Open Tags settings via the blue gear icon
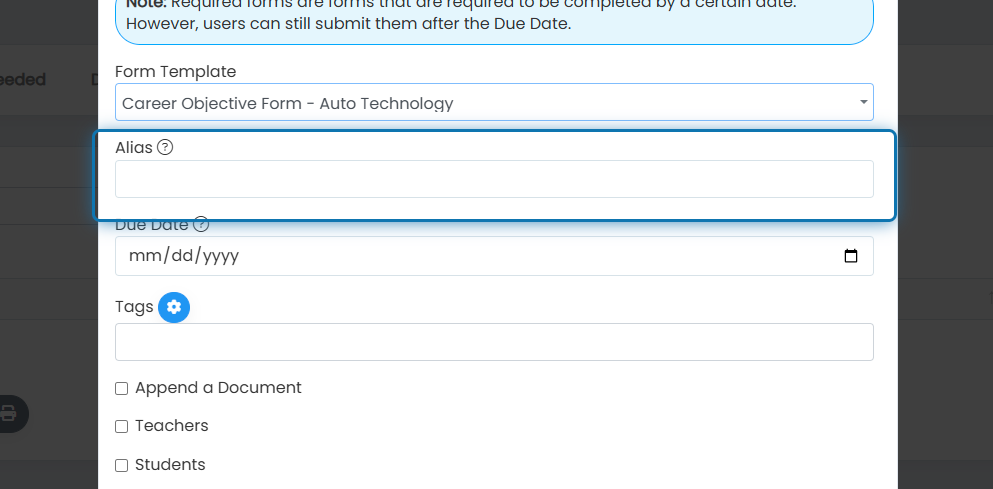 pos(174,307)
